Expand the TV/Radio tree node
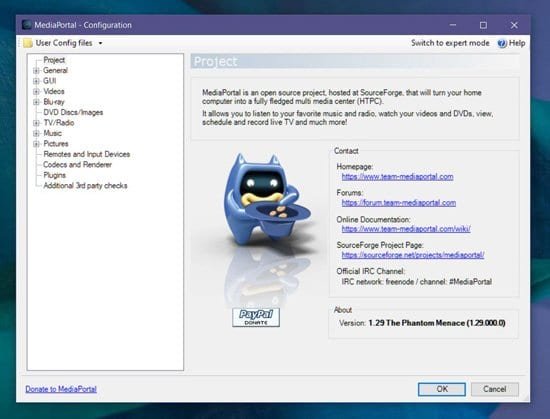 [x=36, y=123]
